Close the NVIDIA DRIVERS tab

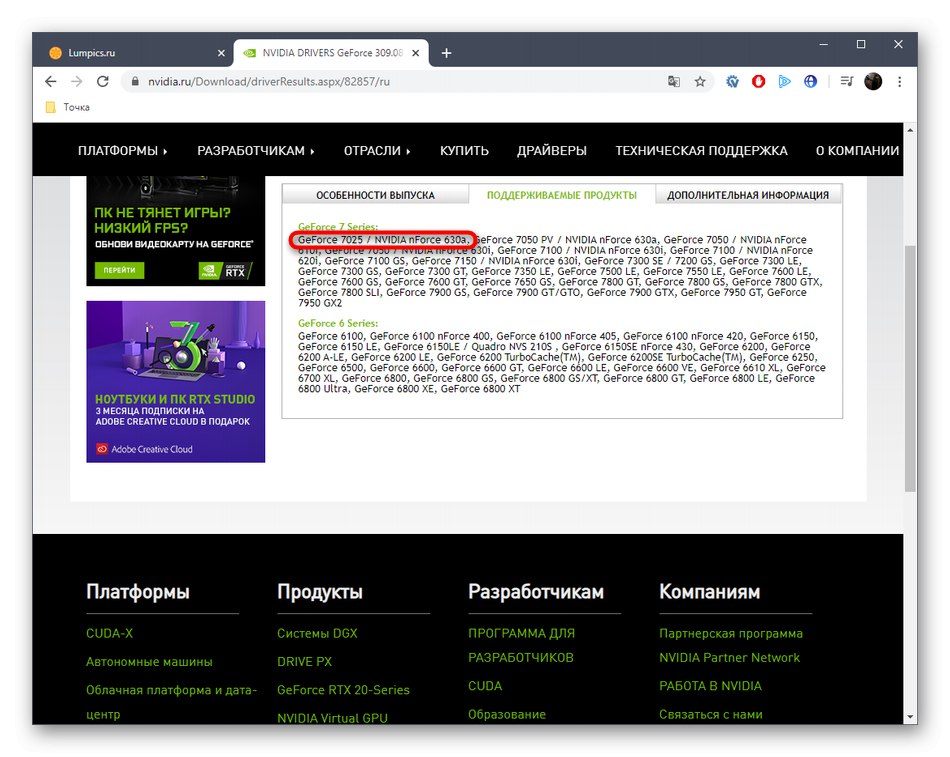416,53
